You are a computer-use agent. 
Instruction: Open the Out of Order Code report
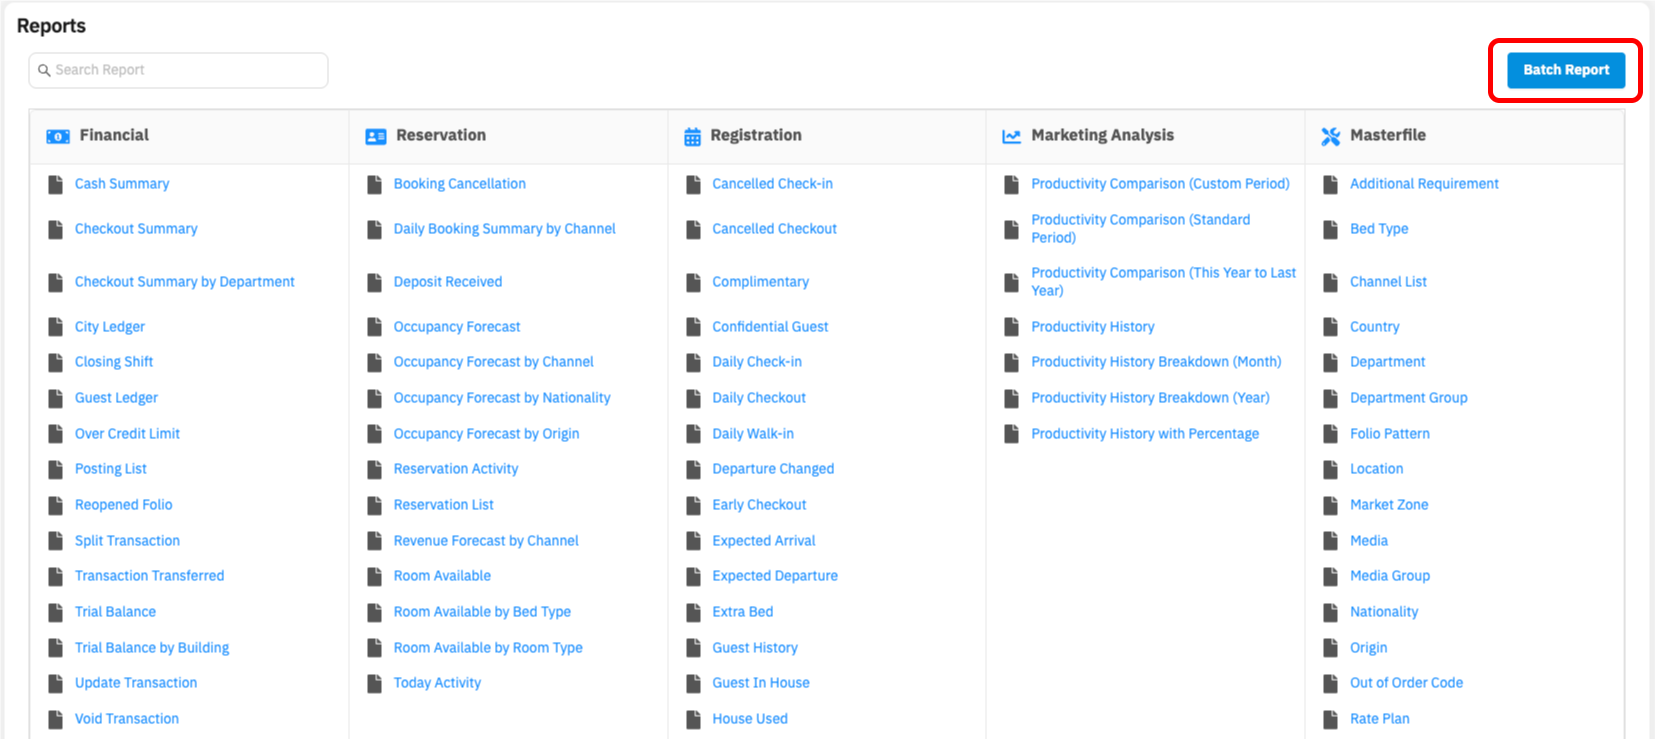pyautogui.click(x=1406, y=683)
